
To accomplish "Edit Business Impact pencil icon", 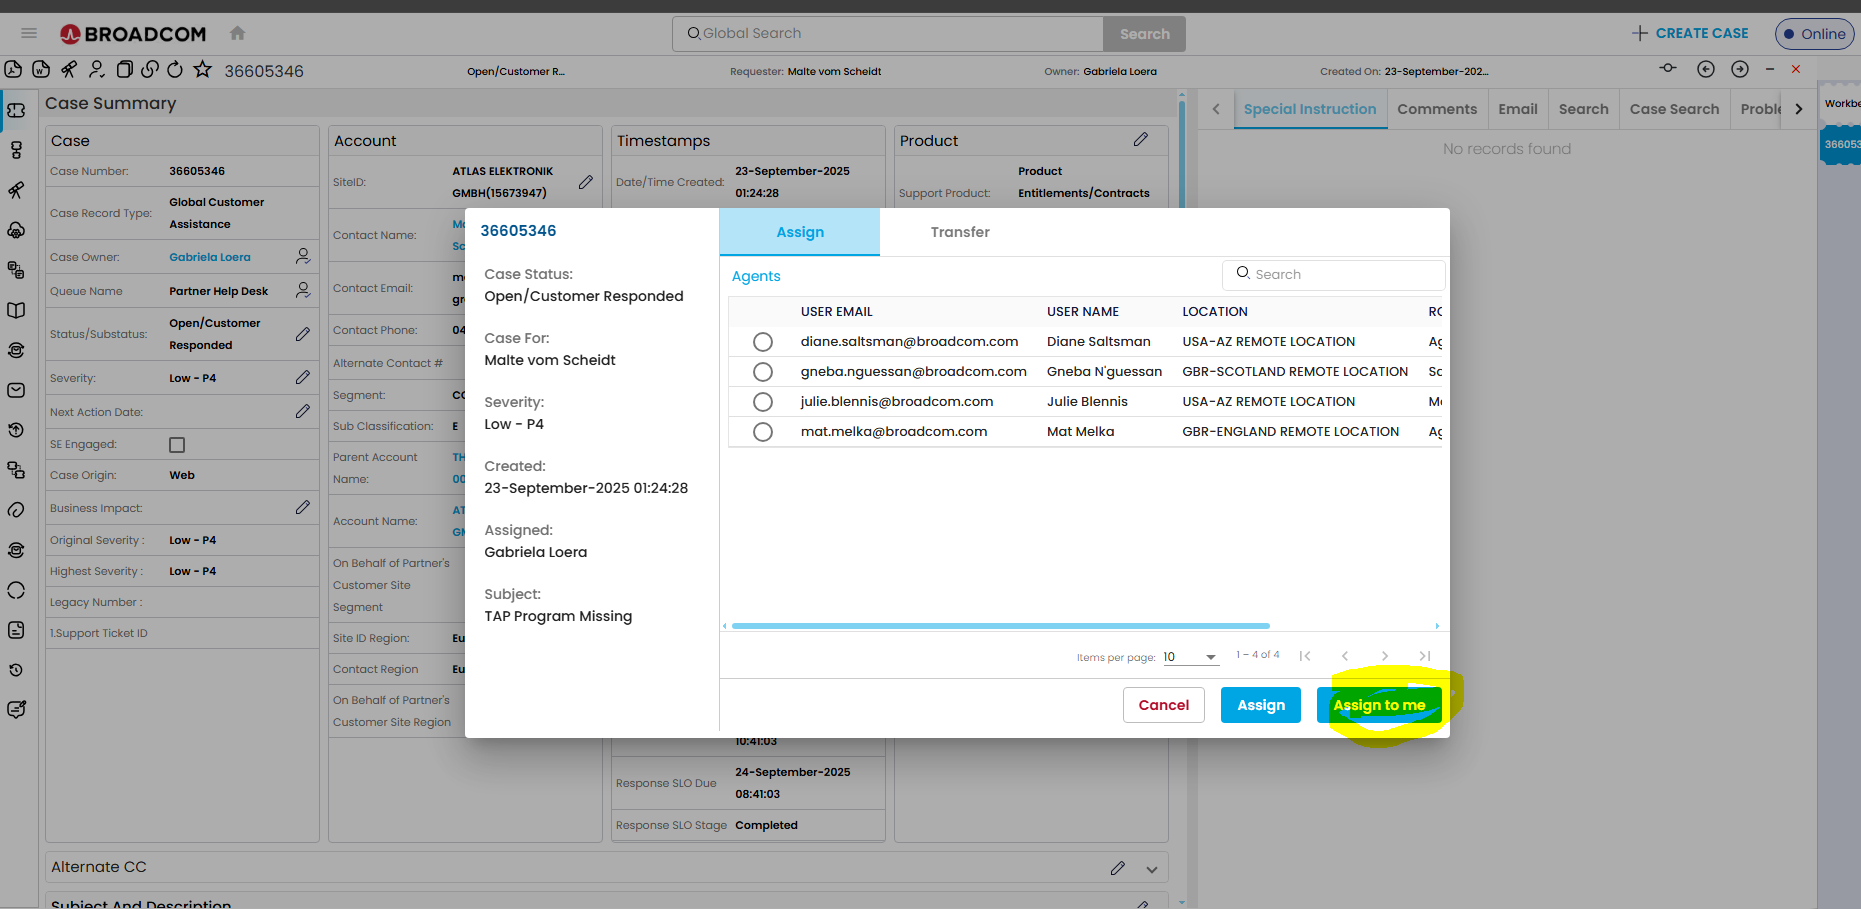I will [x=303, y=507].
